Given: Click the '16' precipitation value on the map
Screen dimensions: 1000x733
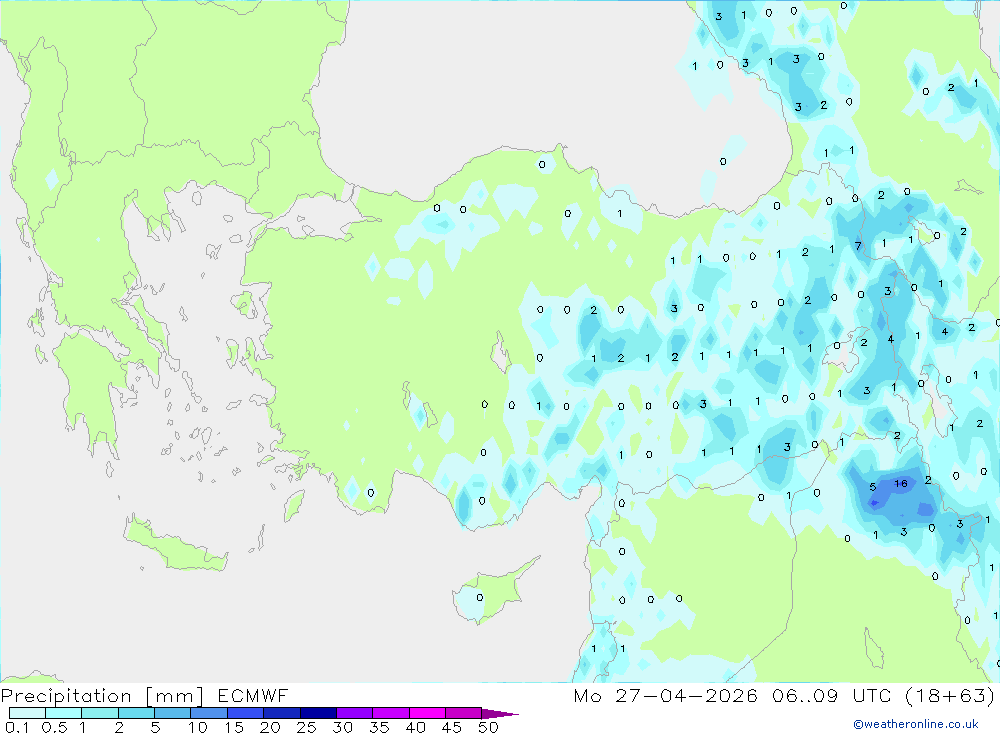Looking at the screenshot, I should (x=901, y=484).
